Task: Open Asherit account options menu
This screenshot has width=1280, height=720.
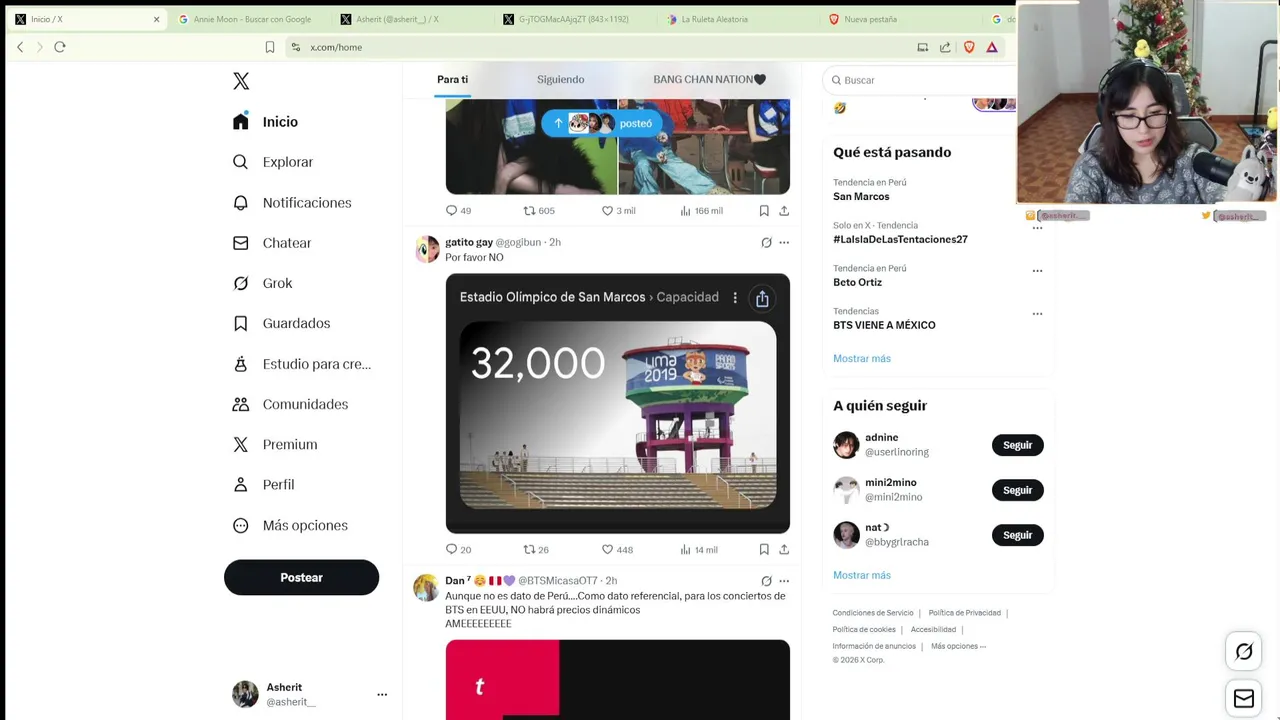Action: click(x=382, y=694)
